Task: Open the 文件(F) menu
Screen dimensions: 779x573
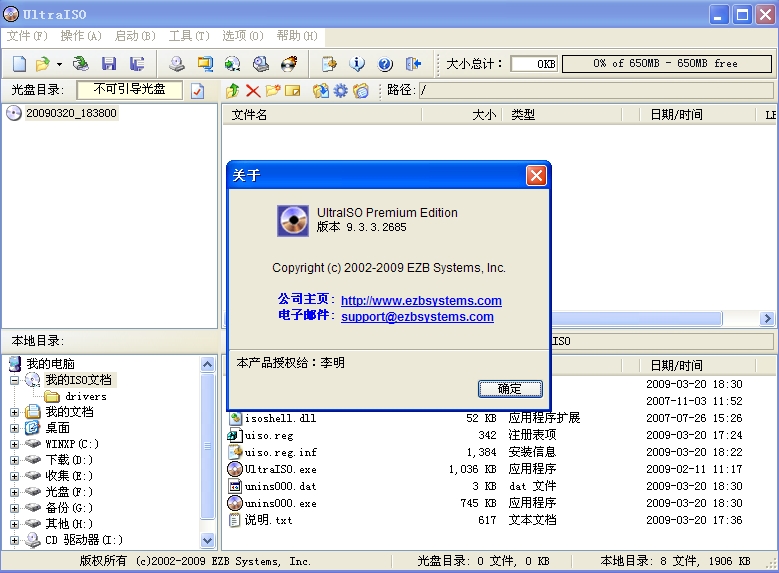Action: coord(27,36)
